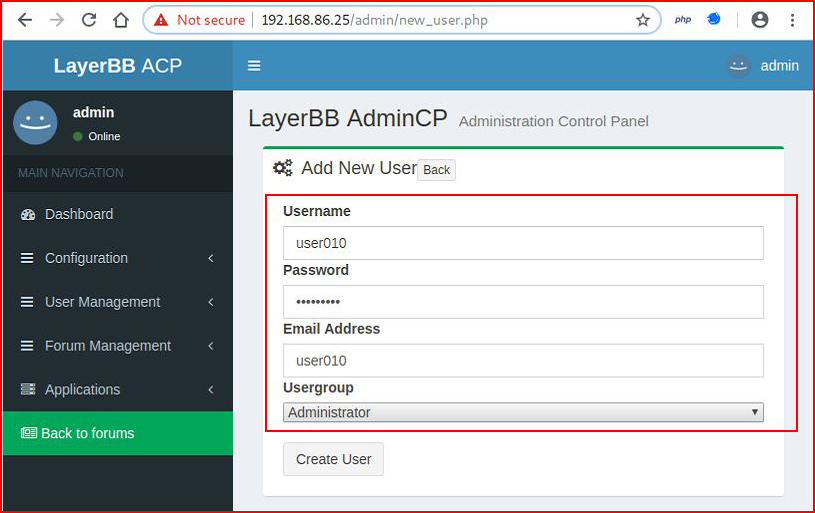Bookmark this page with the star

643,20
